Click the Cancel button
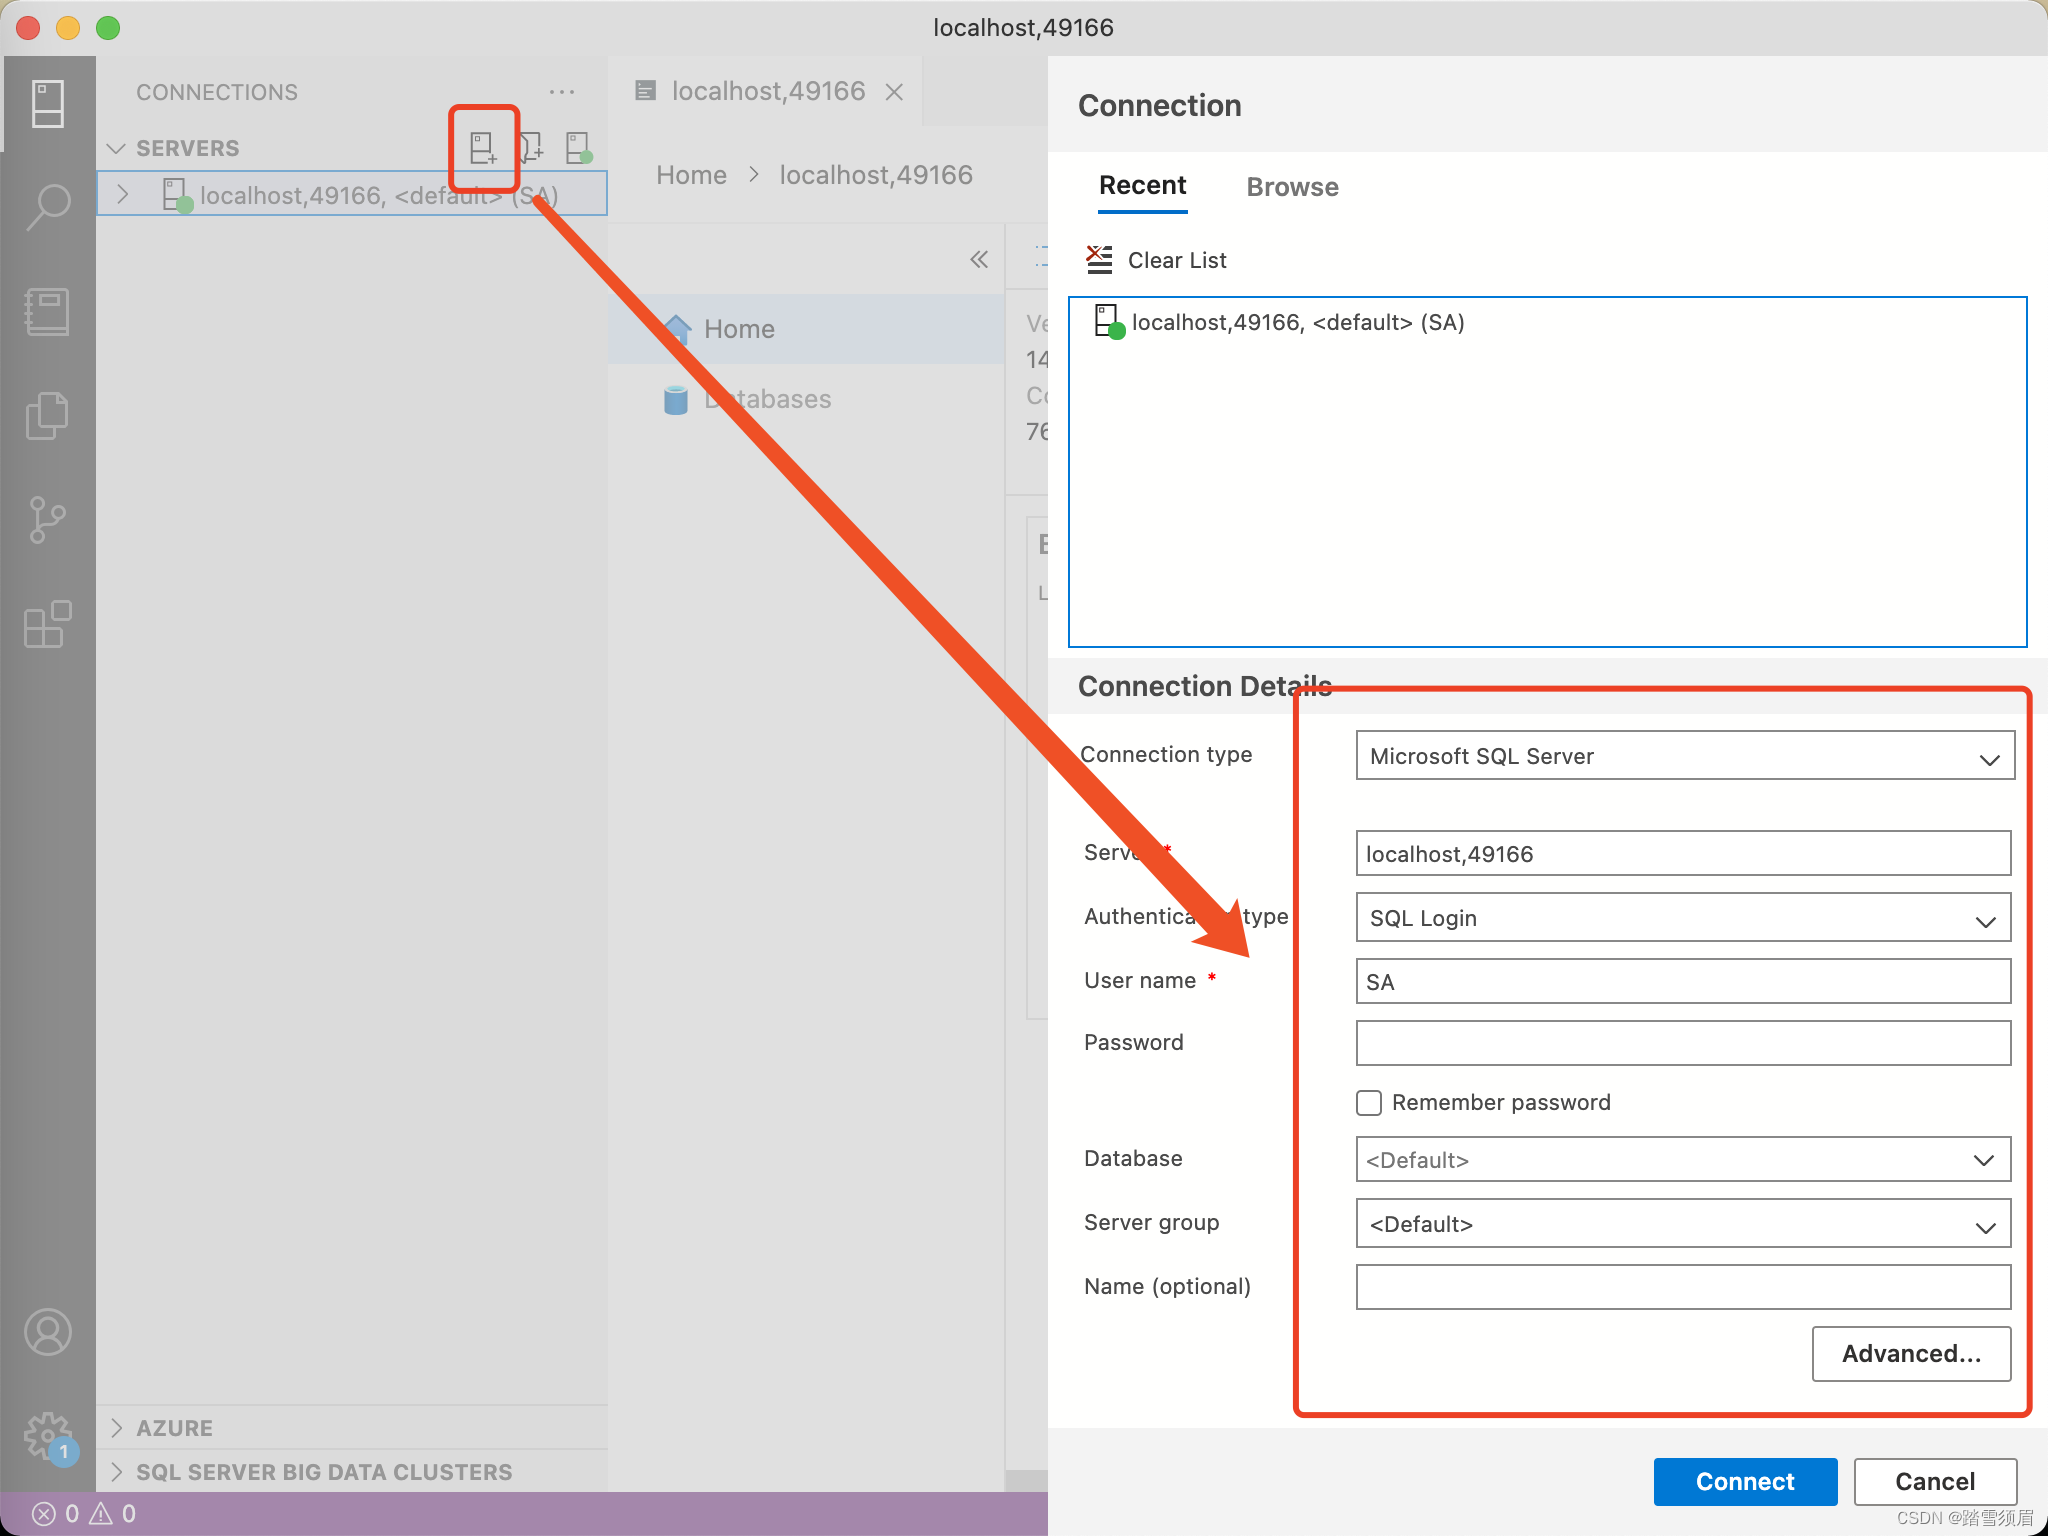 (1935, 1481)
